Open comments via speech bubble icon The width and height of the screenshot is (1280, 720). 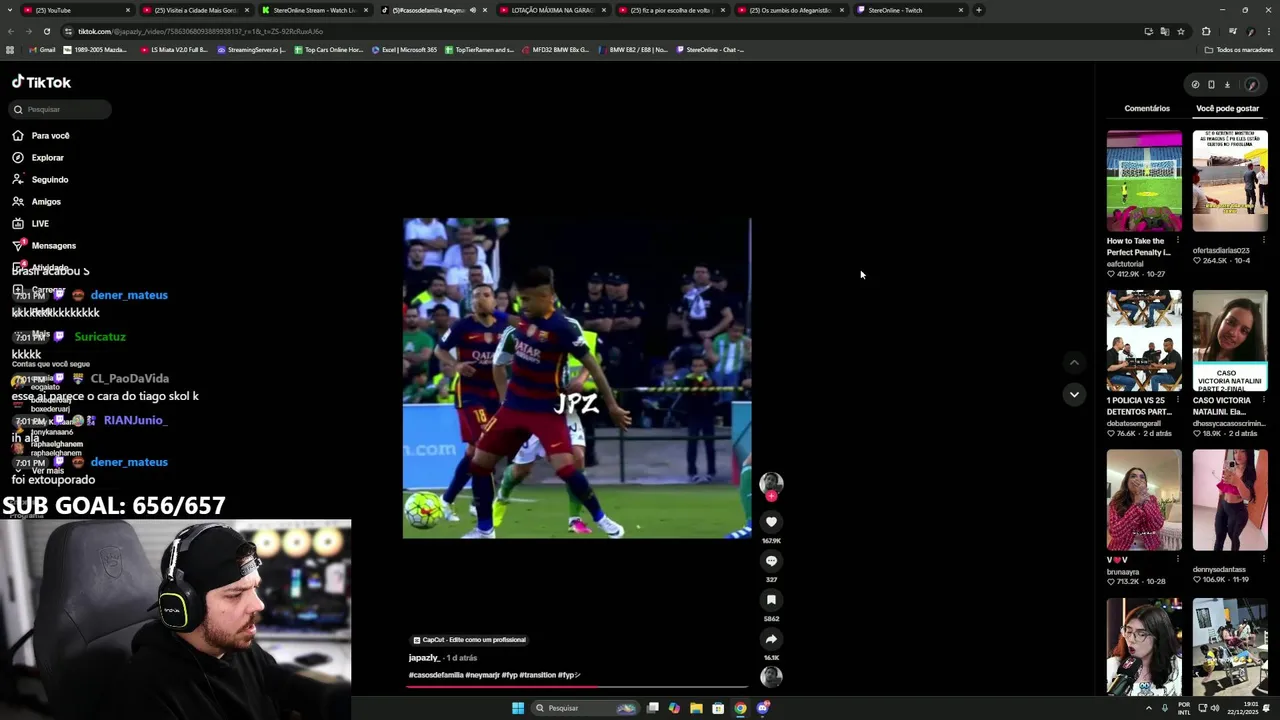click(771, 561)
